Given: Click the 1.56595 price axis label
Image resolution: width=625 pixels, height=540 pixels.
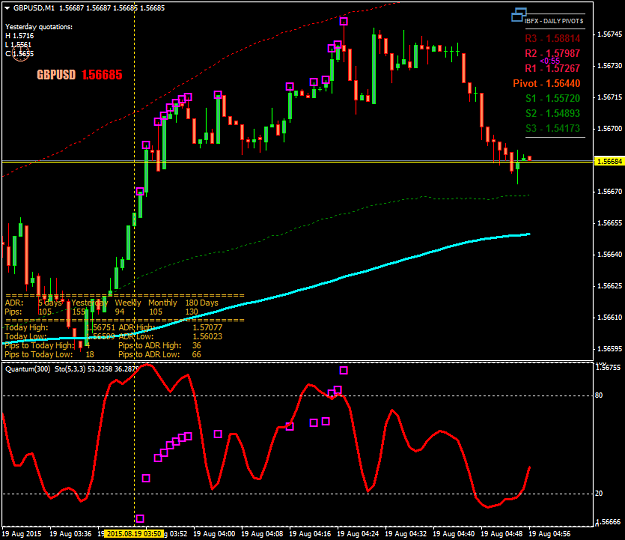Looking at the screenshot, I should tap(609, 349).
